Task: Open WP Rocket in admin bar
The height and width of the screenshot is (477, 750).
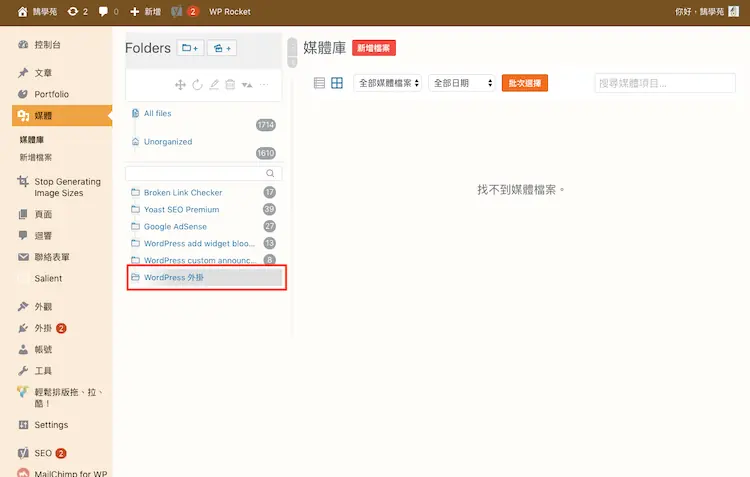Action: 230,11
